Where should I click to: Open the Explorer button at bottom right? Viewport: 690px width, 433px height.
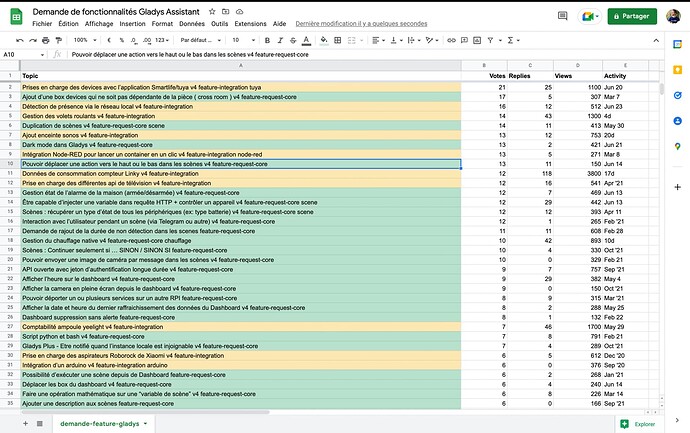tap(635, 423)
